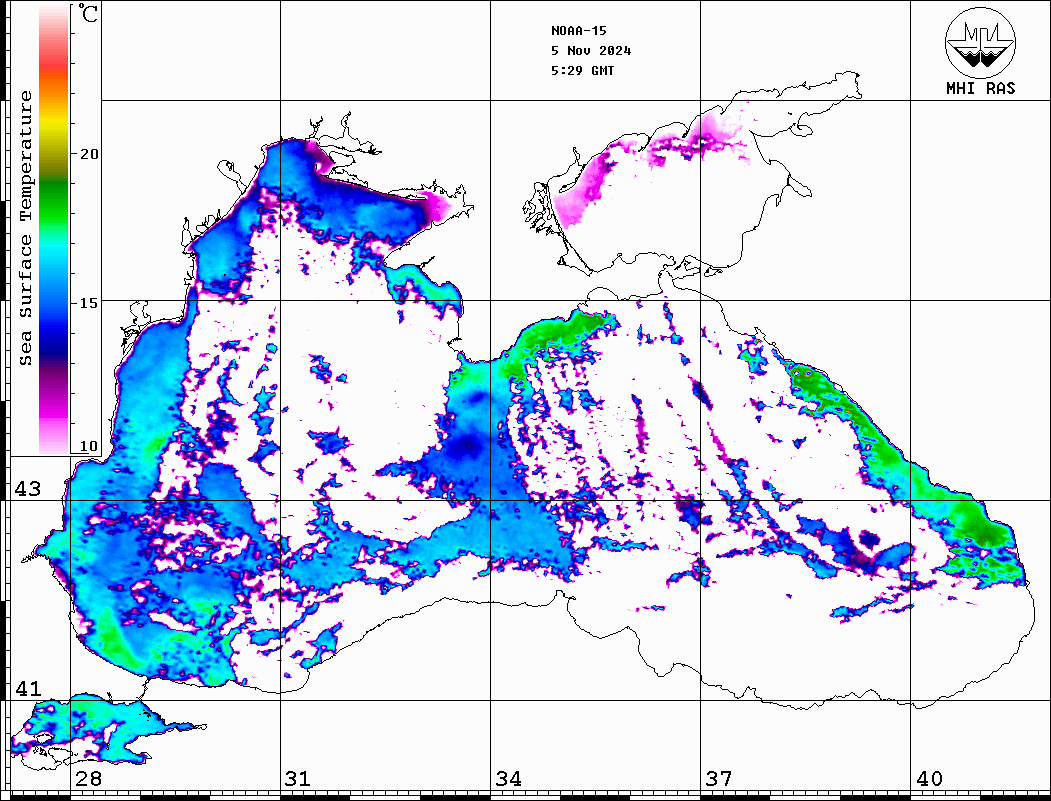Click the "20" tick on temperature scale

[88, 154]
